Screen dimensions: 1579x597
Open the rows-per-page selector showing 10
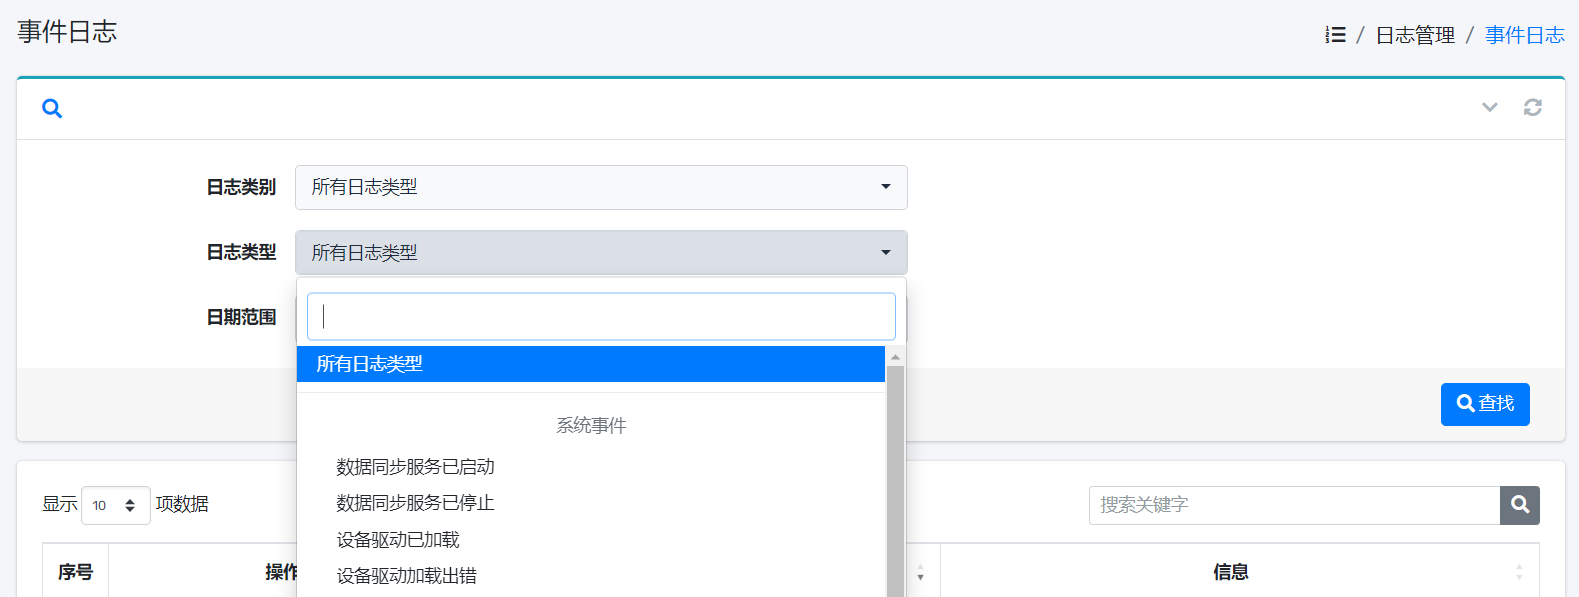tap(115, 505)
